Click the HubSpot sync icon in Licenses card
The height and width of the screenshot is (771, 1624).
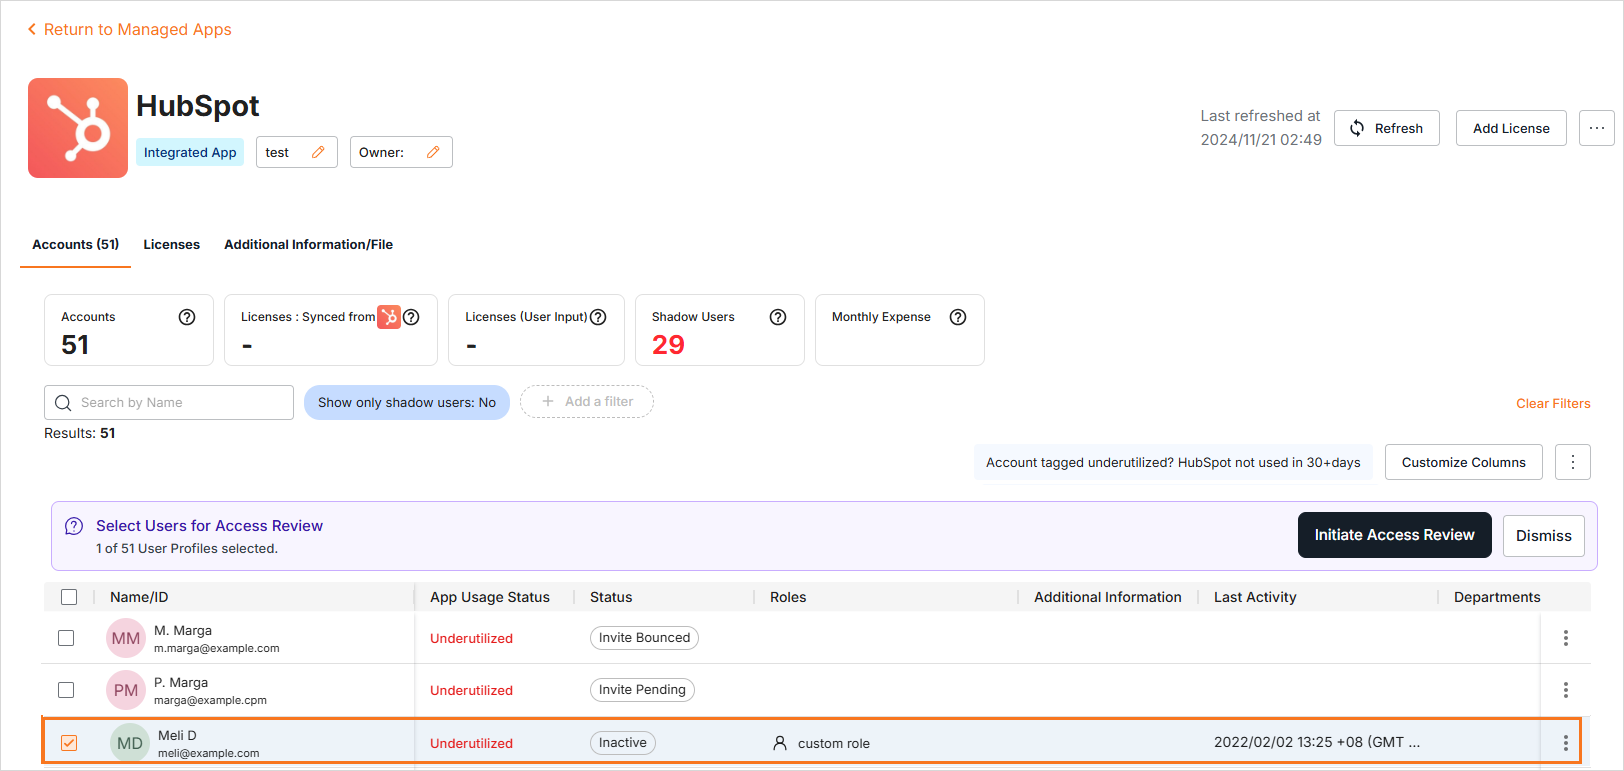(389, 317)
